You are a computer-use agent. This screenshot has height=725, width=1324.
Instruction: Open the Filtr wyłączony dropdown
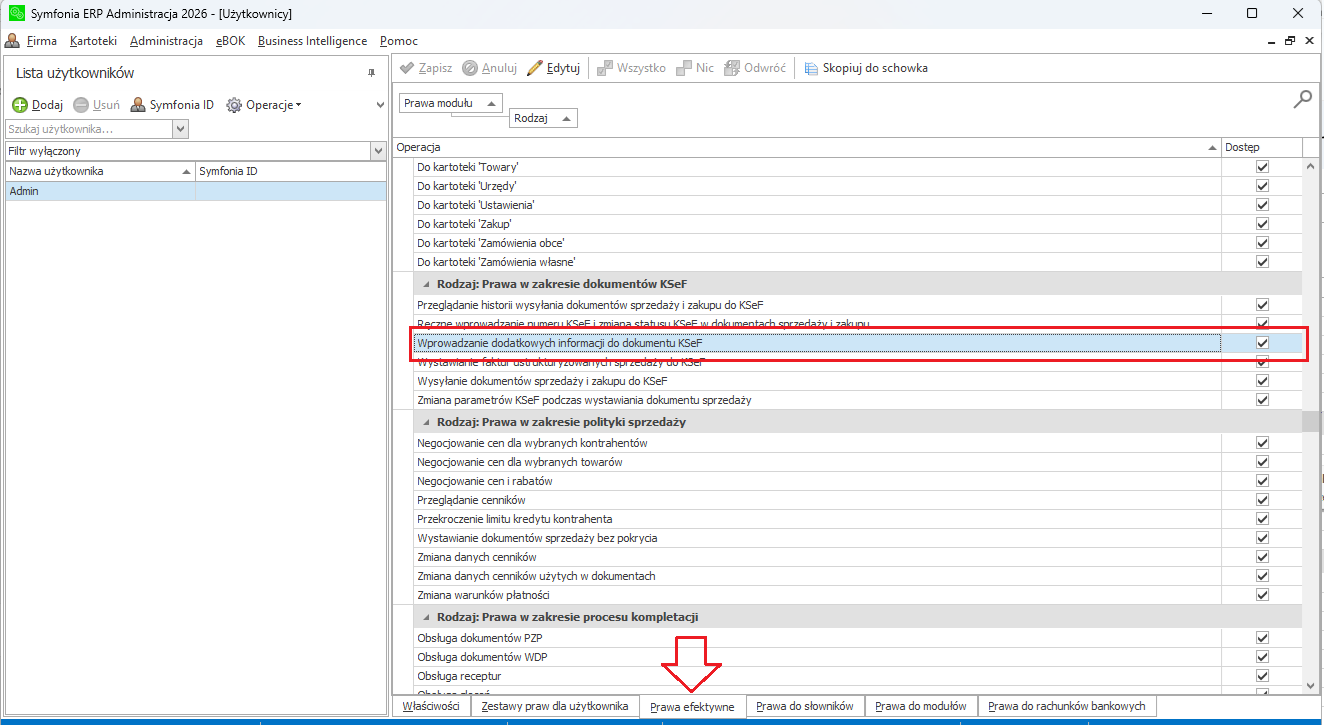[378, 151]
